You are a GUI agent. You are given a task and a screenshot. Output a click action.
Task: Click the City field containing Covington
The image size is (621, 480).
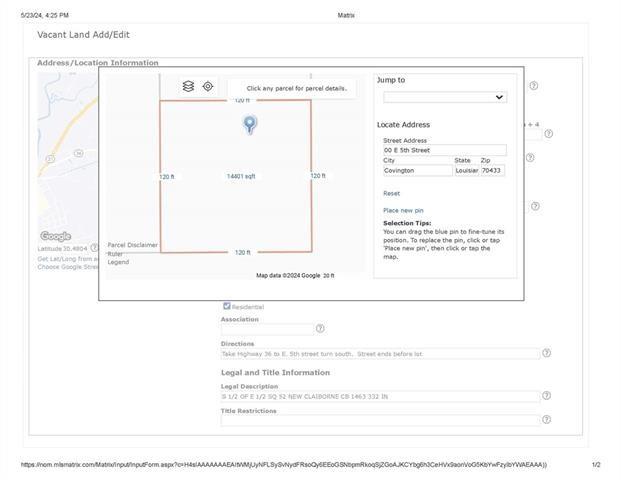pyautogui.click(x=417, y=171)
